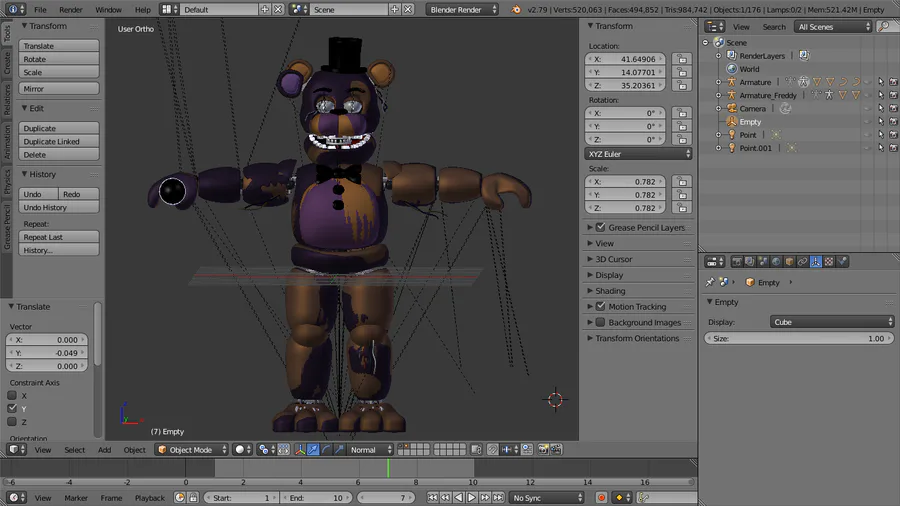Open the Constraints properties tab
The image size is (900, 506).
click(x=802, y=262)
